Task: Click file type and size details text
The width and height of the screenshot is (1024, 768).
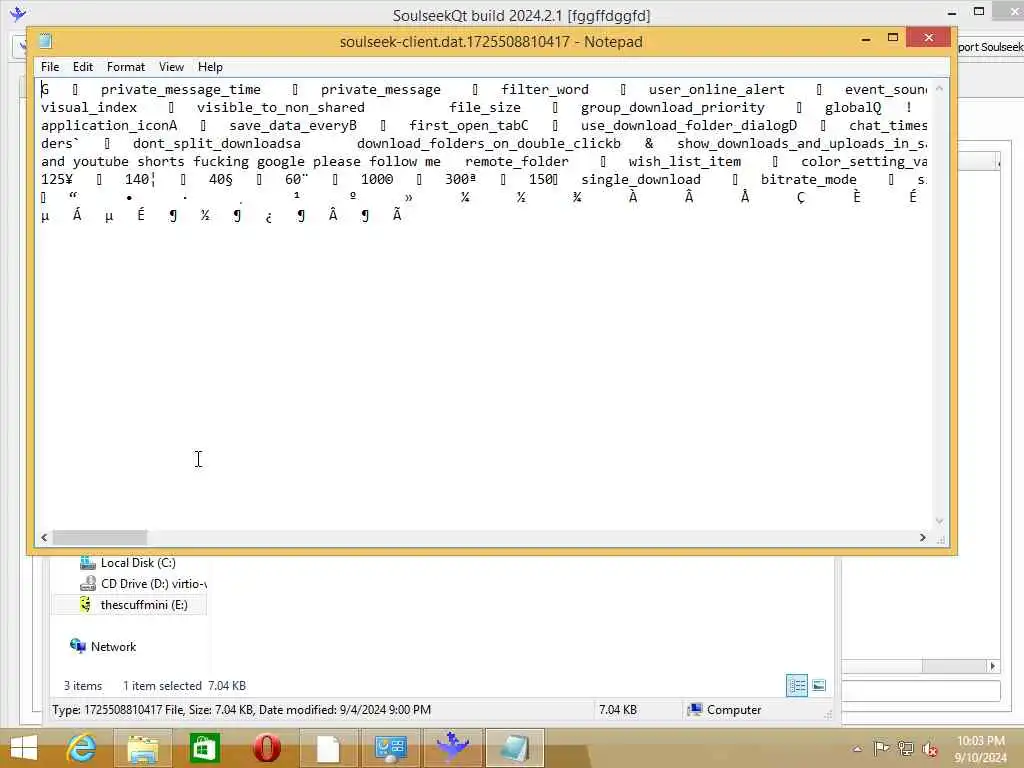Action: pos(241,709)
